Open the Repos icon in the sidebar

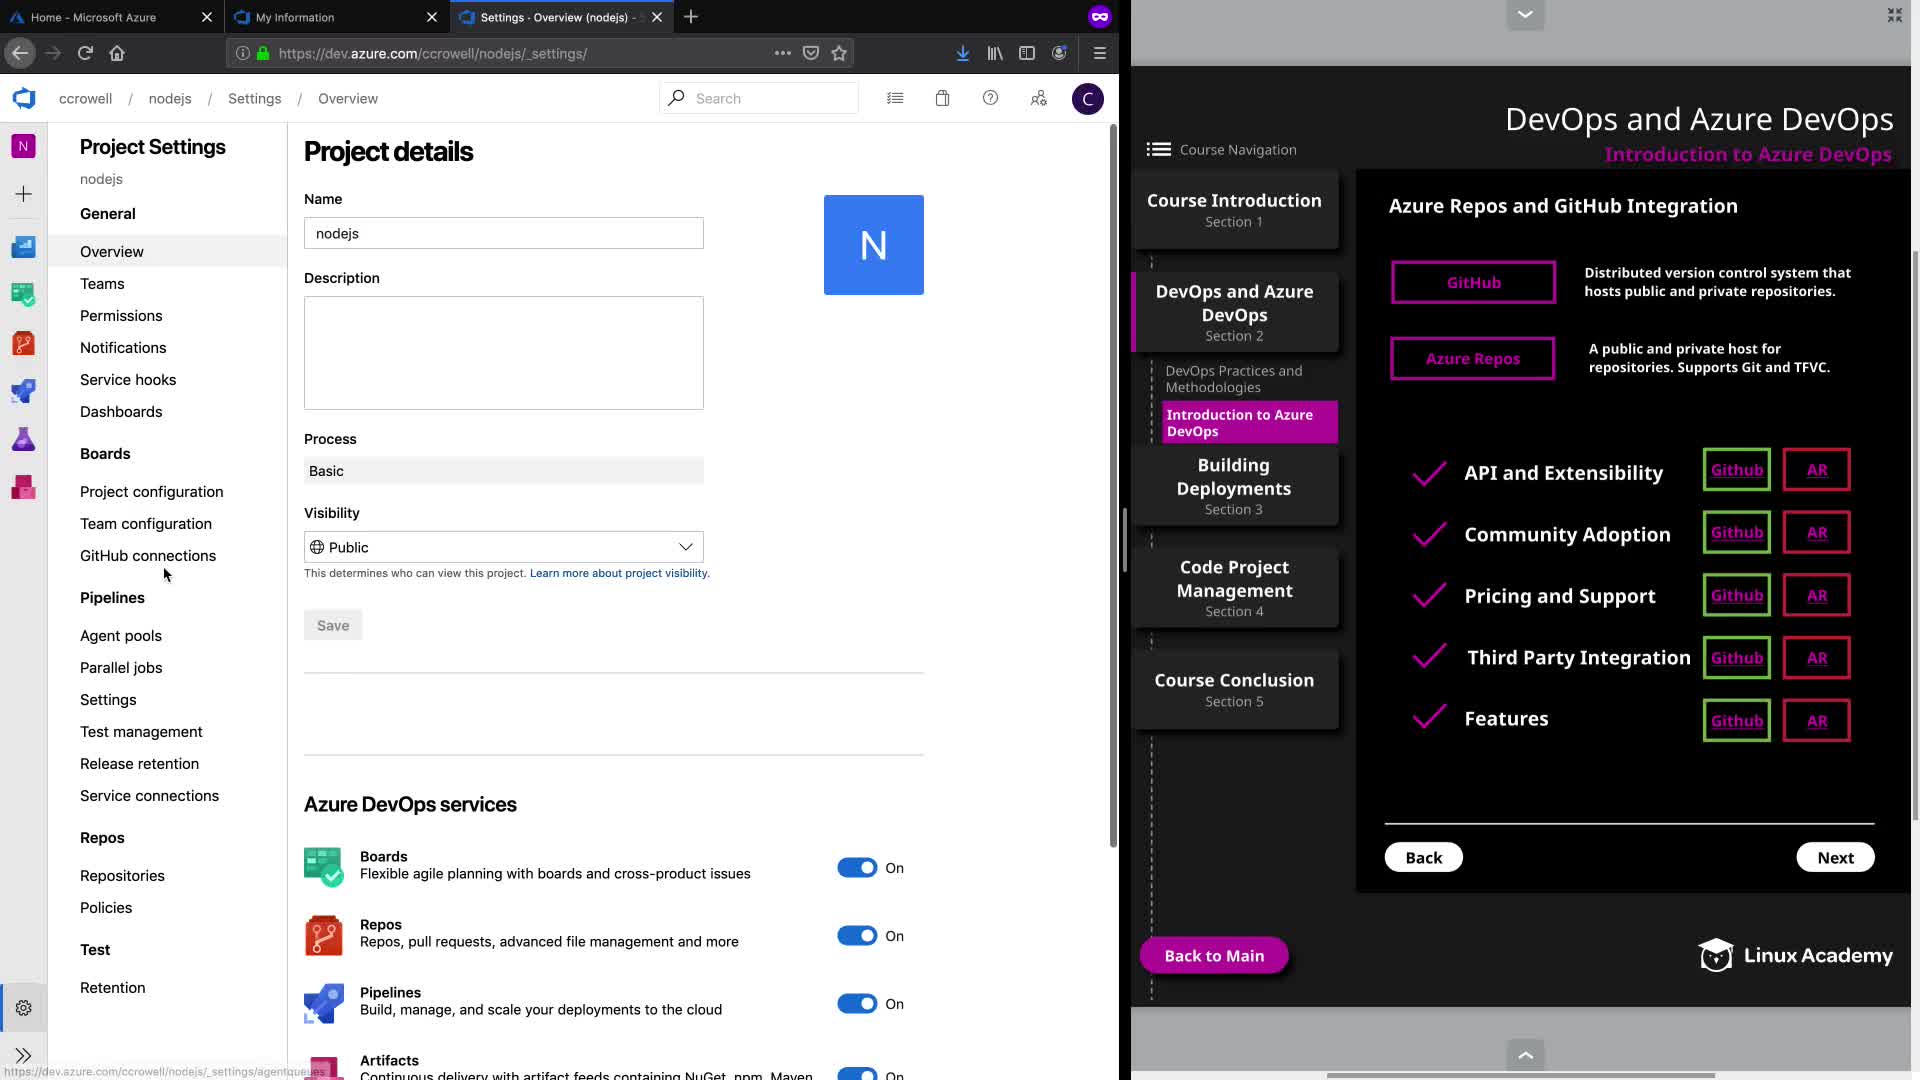(23, 344)
